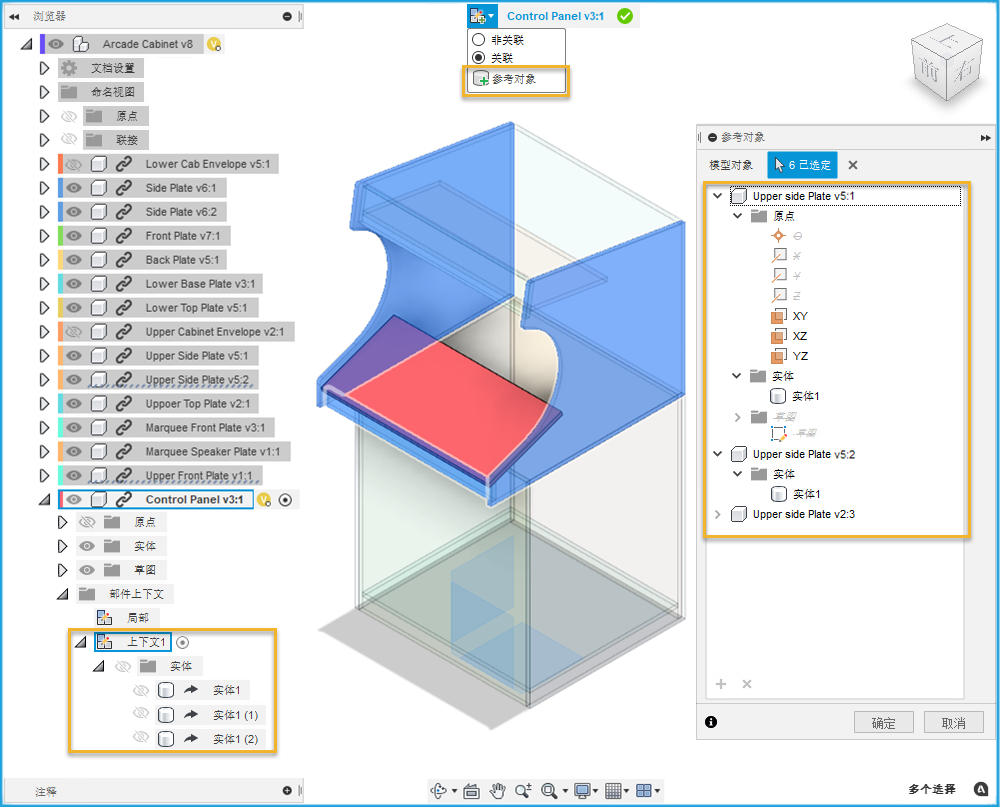
Task: Click the browser panel options dot
Action: (x=287, y=17)
